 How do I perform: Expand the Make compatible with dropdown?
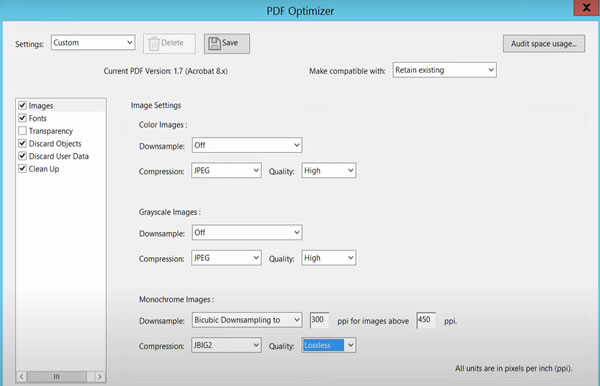[444, 70]
